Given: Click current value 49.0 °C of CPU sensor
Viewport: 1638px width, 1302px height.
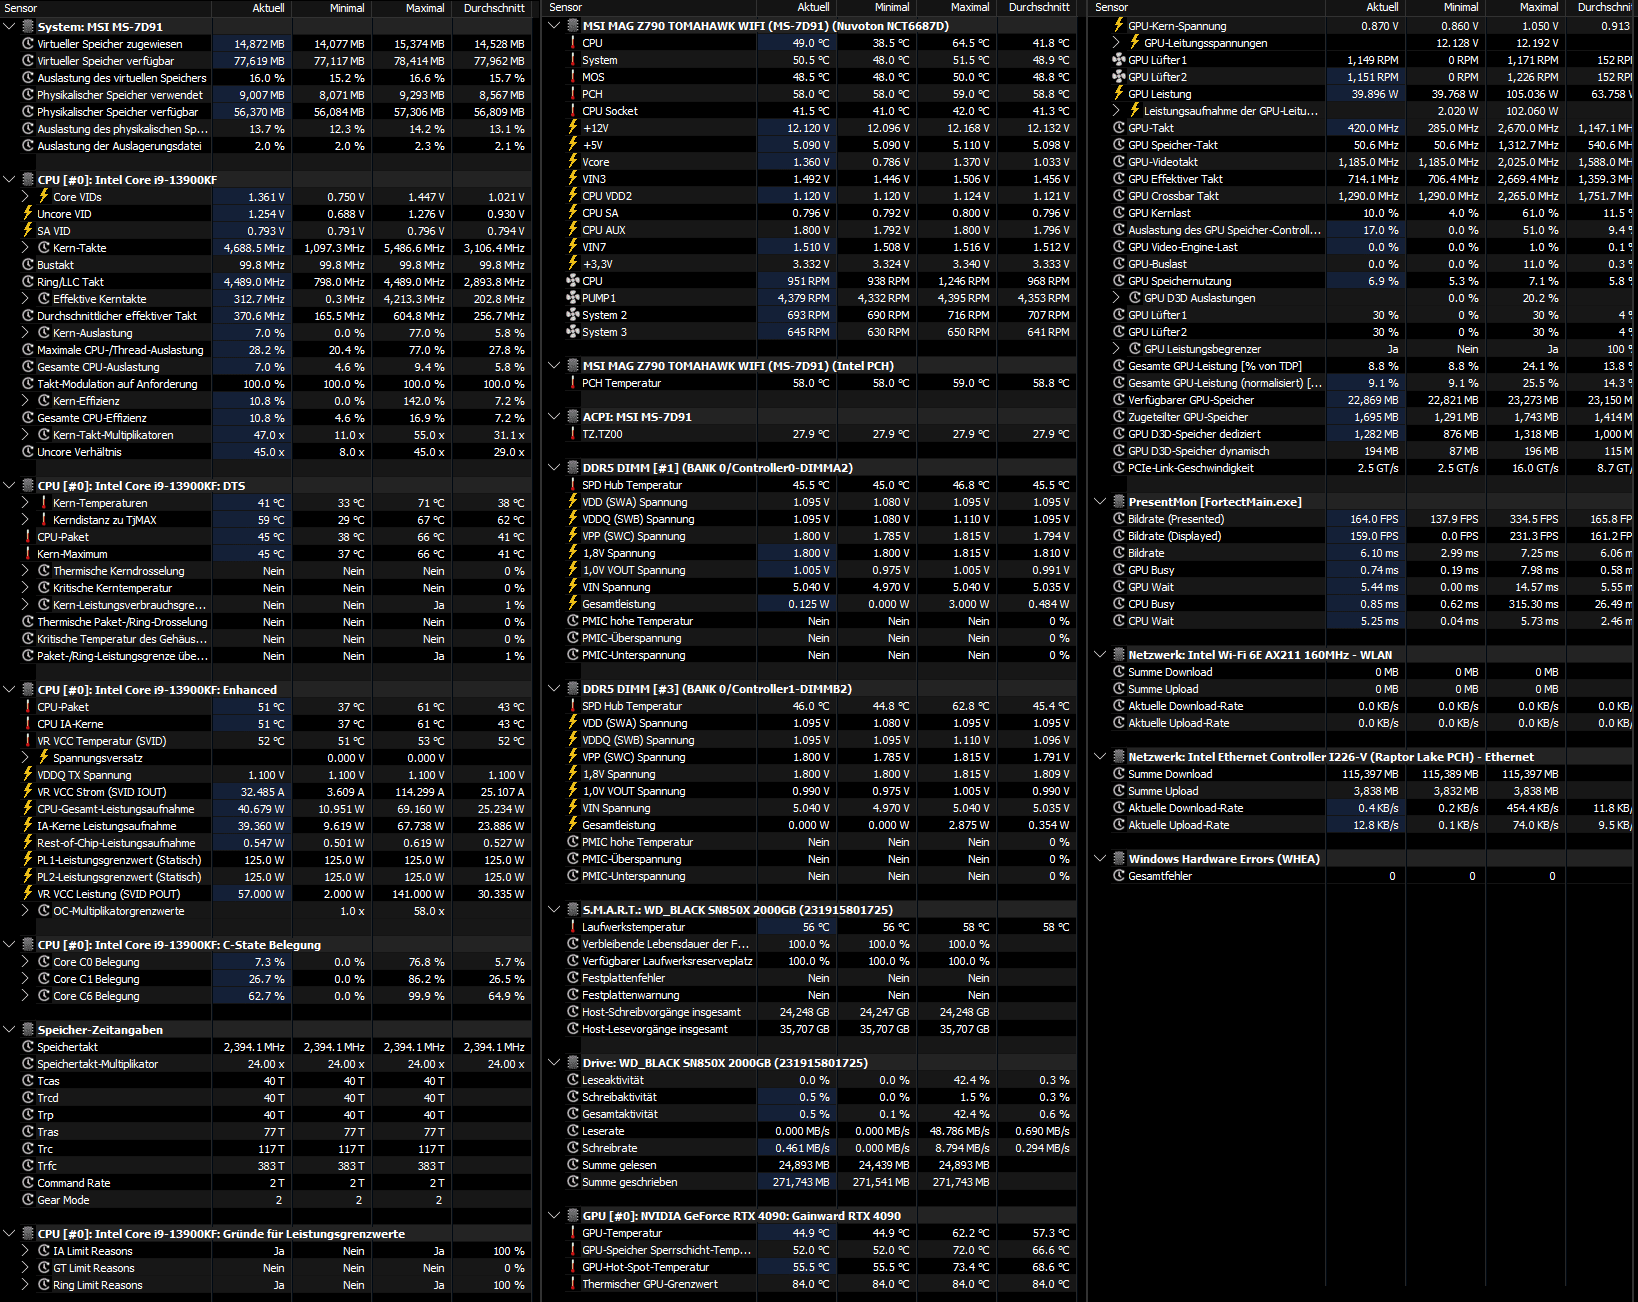Looking at the screenshot, I should point(798,43).
